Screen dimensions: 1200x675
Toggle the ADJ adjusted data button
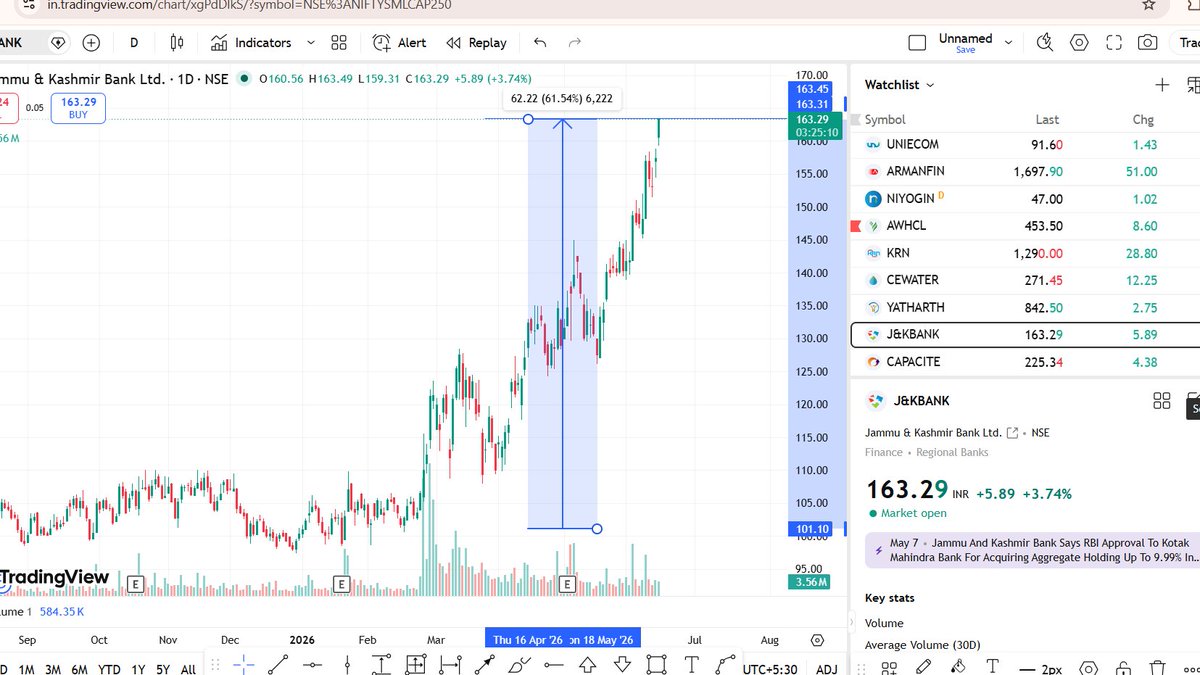point(827,669)
